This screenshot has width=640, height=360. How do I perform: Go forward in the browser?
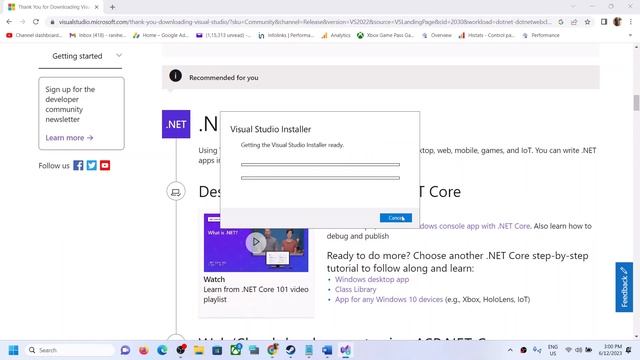pyautogui.click(x=22, y=22)
